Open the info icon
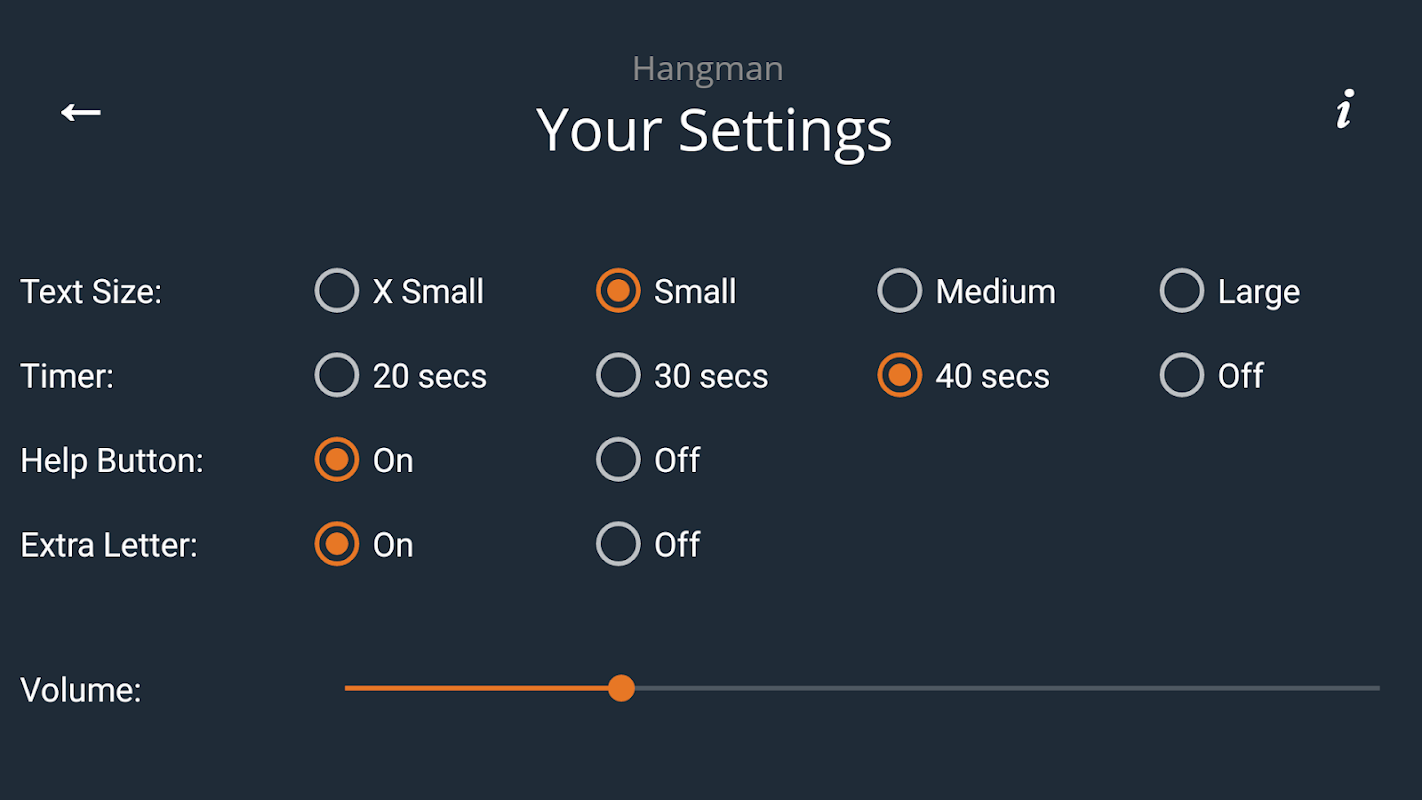The height and width of the screenshot is (800, 1422). pyautogui.click(x=1345, y=109)
